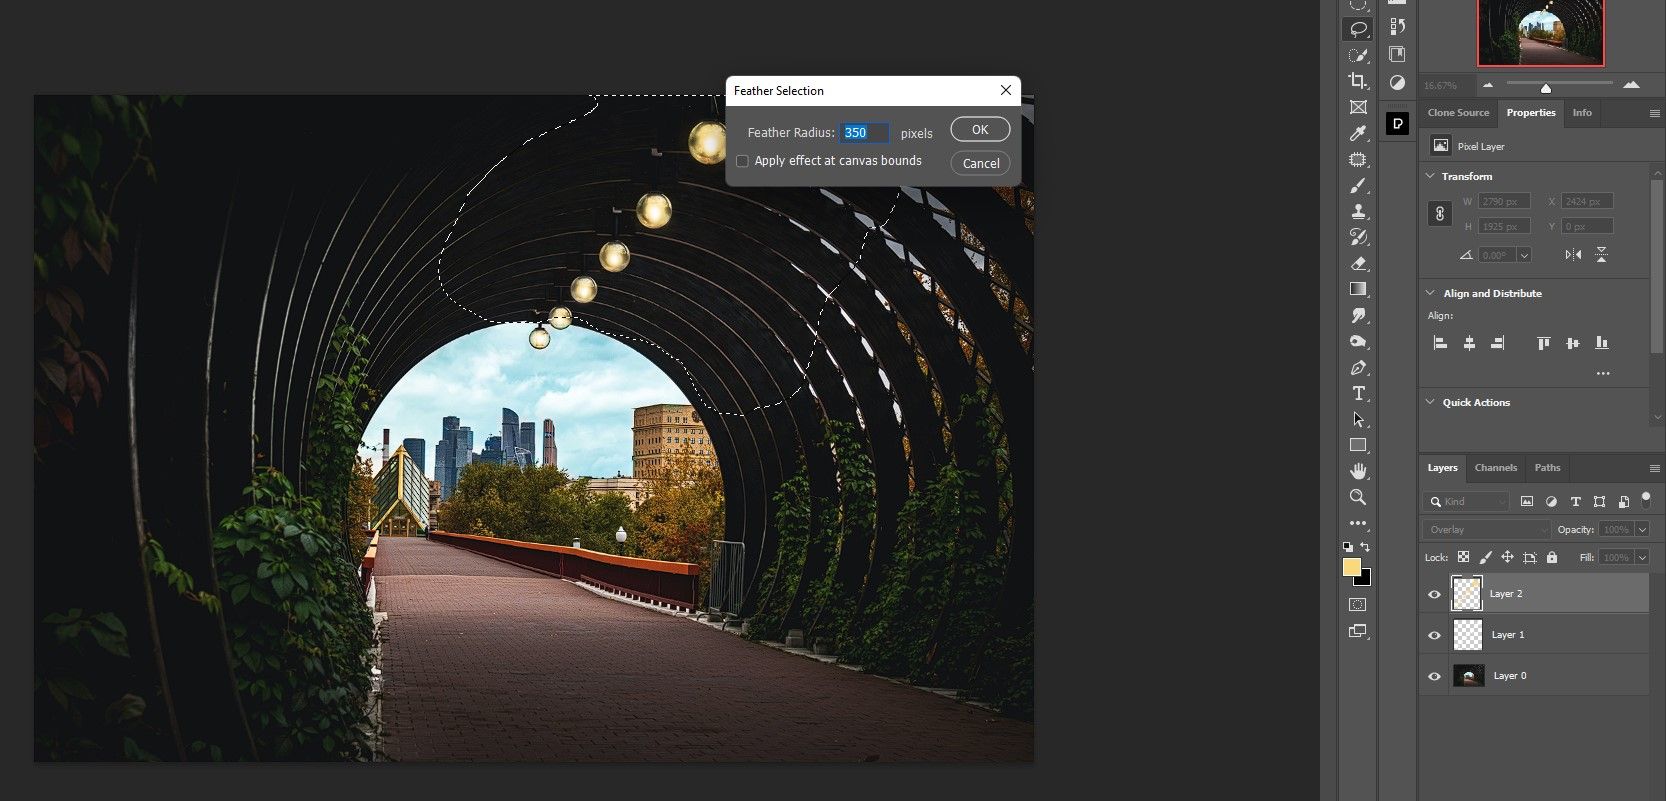This screenshot has height=801, width=1666.
Task: Click the Feather Radius input field
Action: coord(864,132)
